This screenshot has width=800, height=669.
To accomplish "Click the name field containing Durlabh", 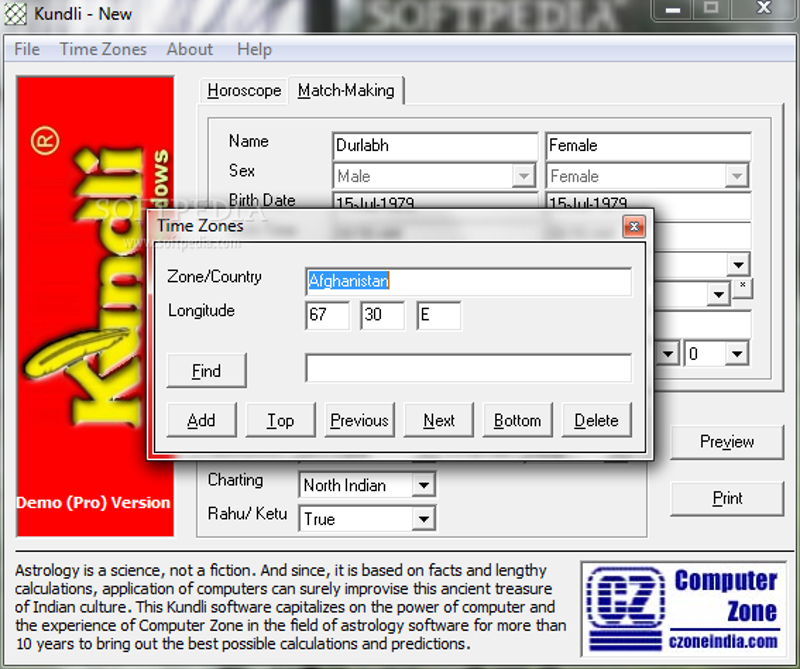I will point(435,145).
